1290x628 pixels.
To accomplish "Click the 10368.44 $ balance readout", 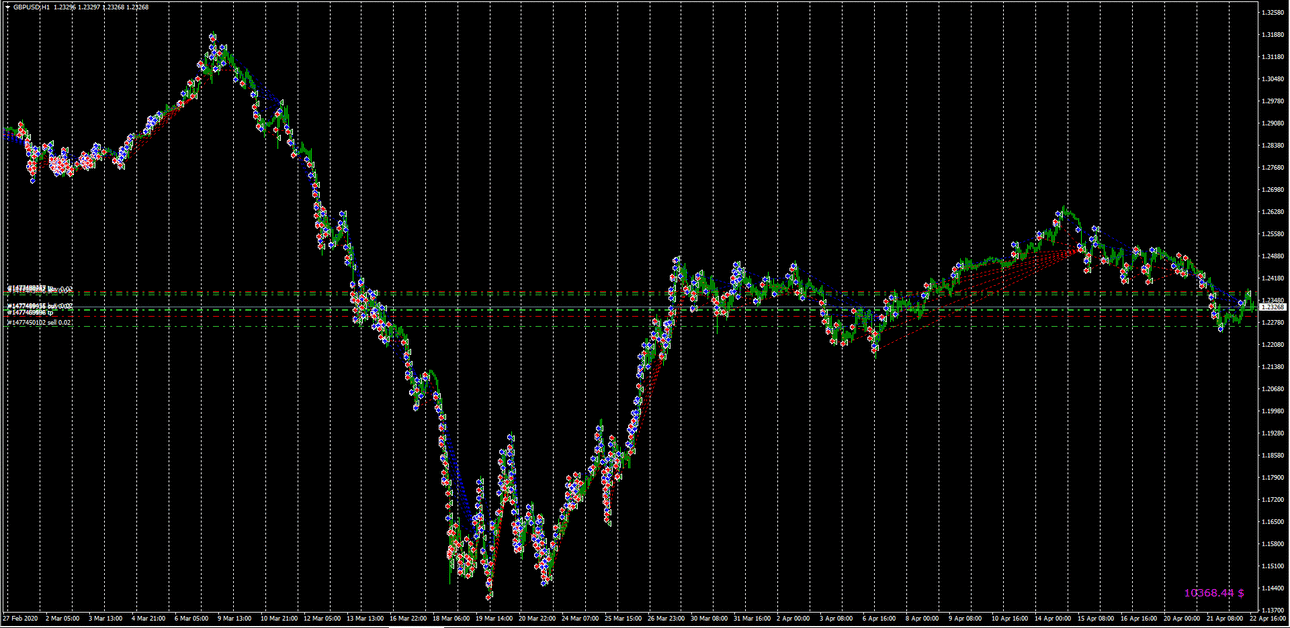I will click(1214, 593).
